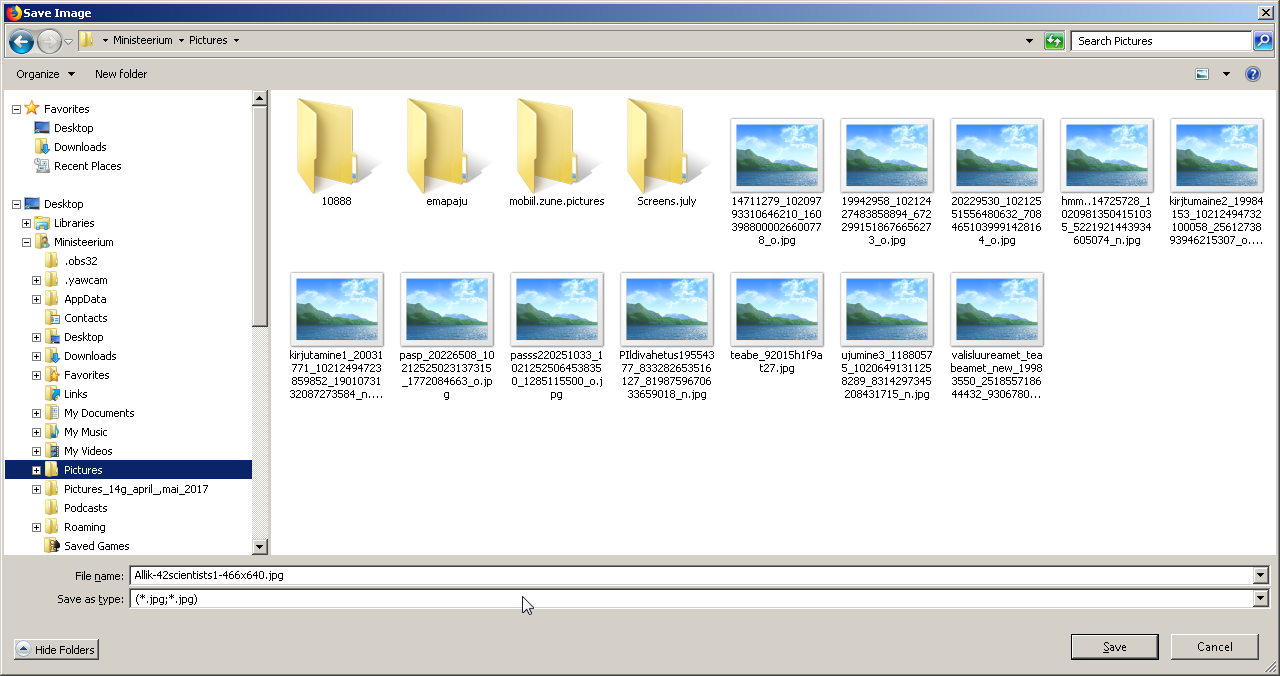The image size is (1280, 676).
Task: Expand the .yawcam folder
Action: 37,280
